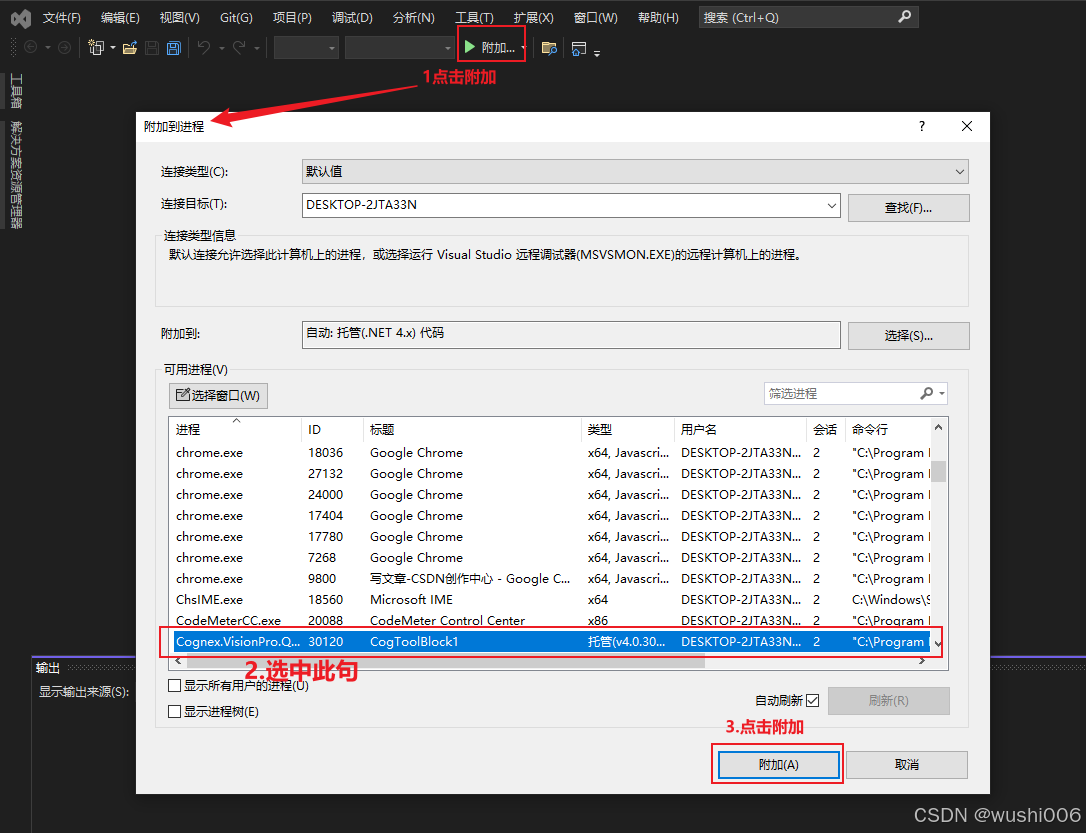Open the 调试(D) menu
This screenshot has height=833, width=1086.
(352, 17)
